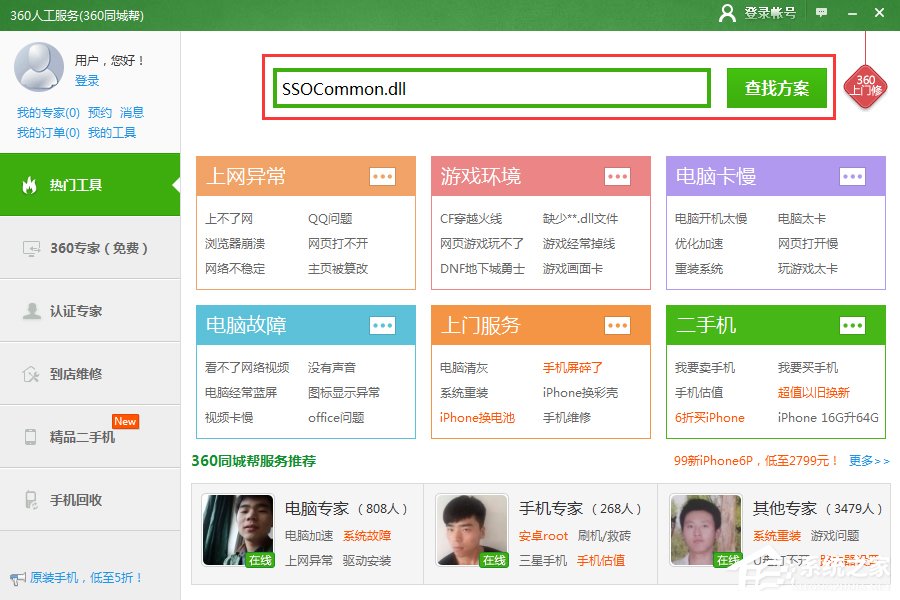900x600 pixels.
Task: Open the feedback speech-bubble icon in title bar
Action: [821, 13]
